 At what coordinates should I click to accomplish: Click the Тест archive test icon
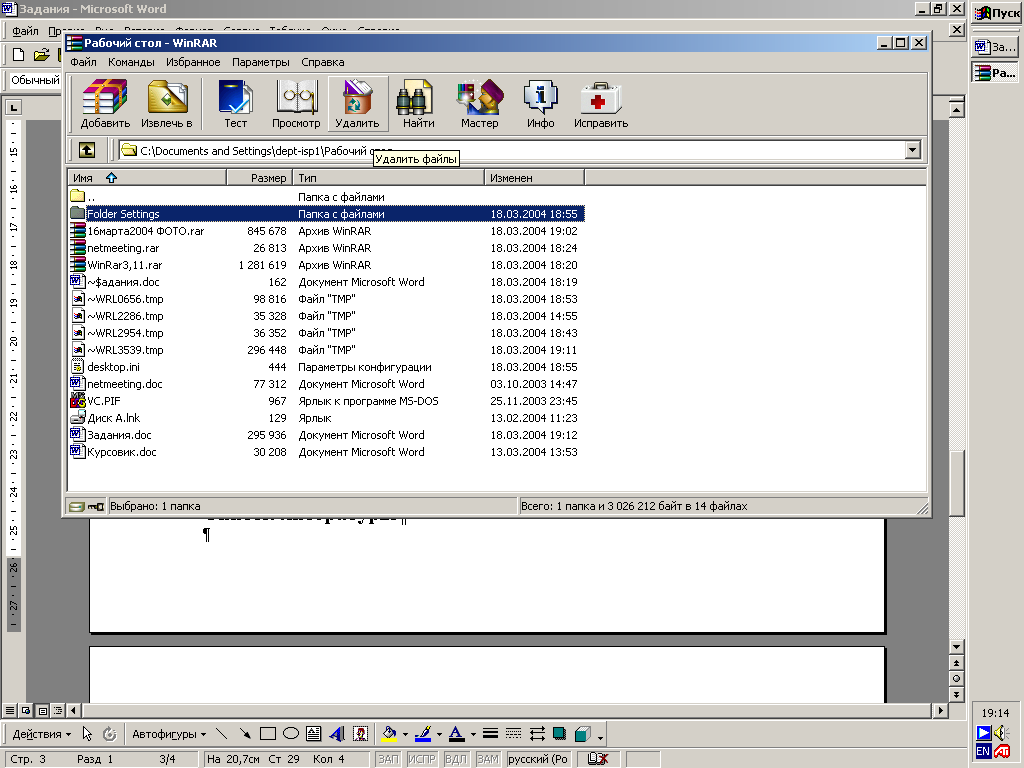pyautogui.click(x=235, y=103)
